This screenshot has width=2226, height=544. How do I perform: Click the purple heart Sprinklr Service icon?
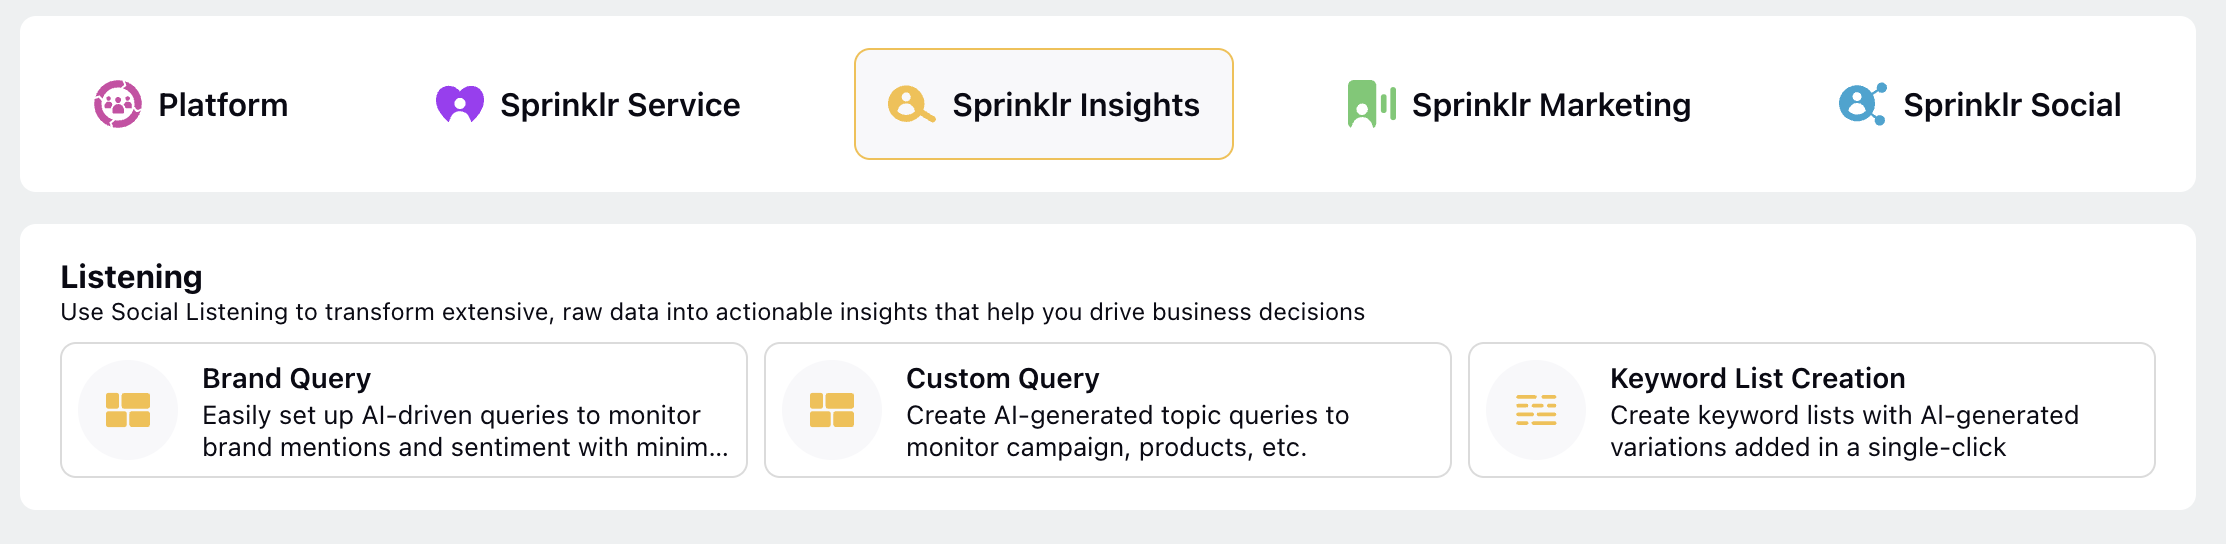click(x=460, y=104)
